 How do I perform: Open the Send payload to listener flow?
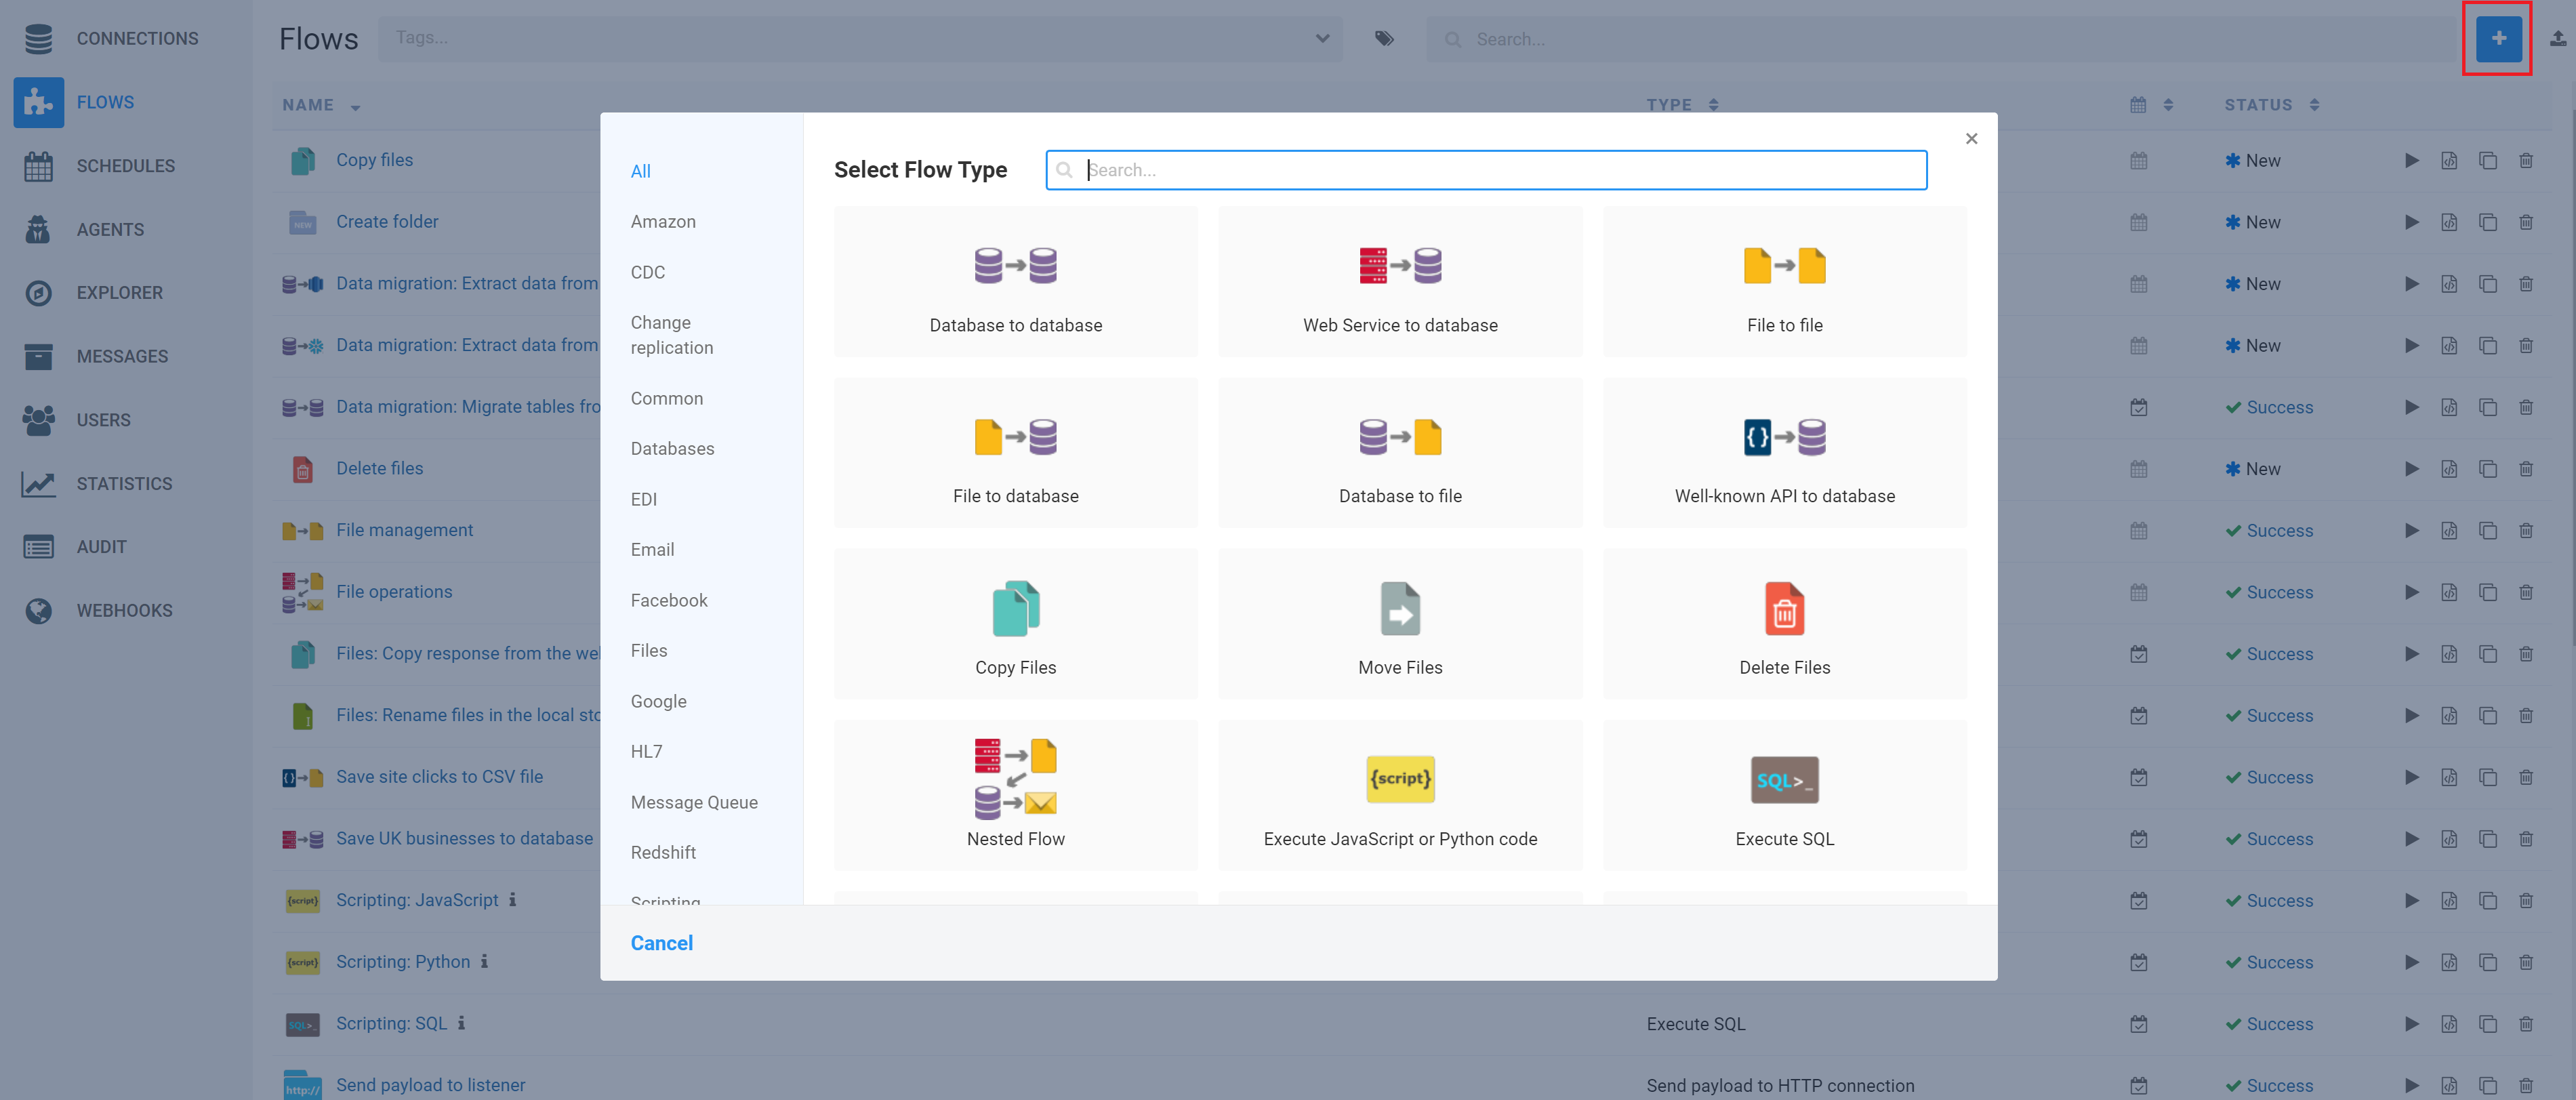pos(430,1086)
